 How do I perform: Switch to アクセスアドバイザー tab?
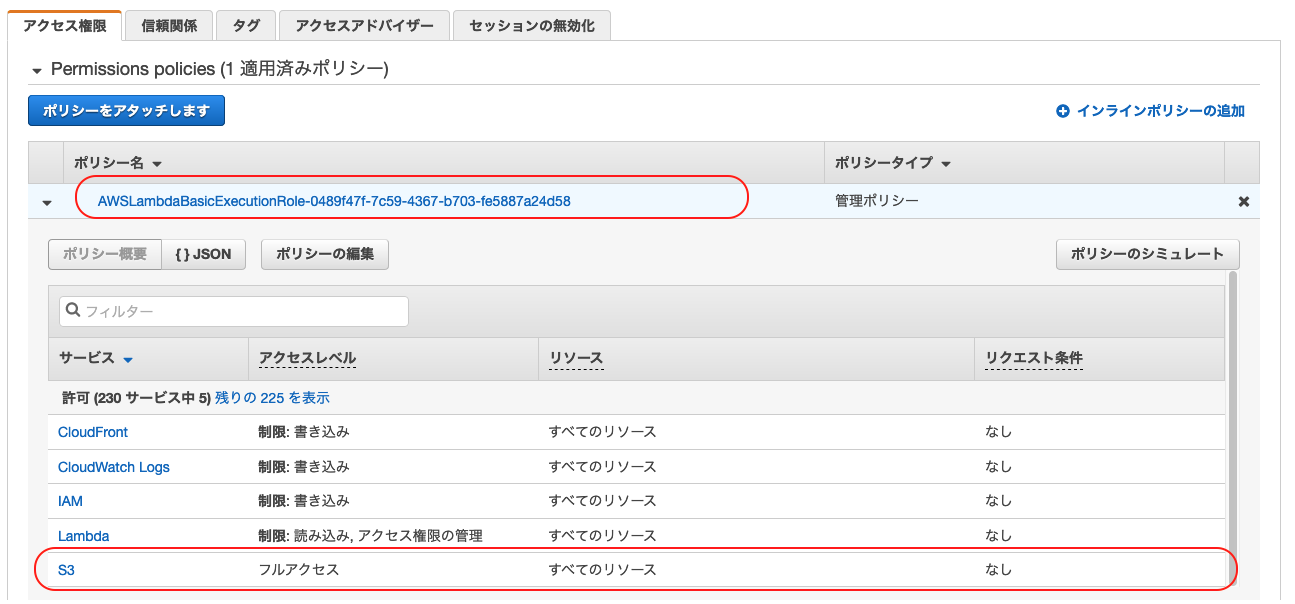point(364,26)
